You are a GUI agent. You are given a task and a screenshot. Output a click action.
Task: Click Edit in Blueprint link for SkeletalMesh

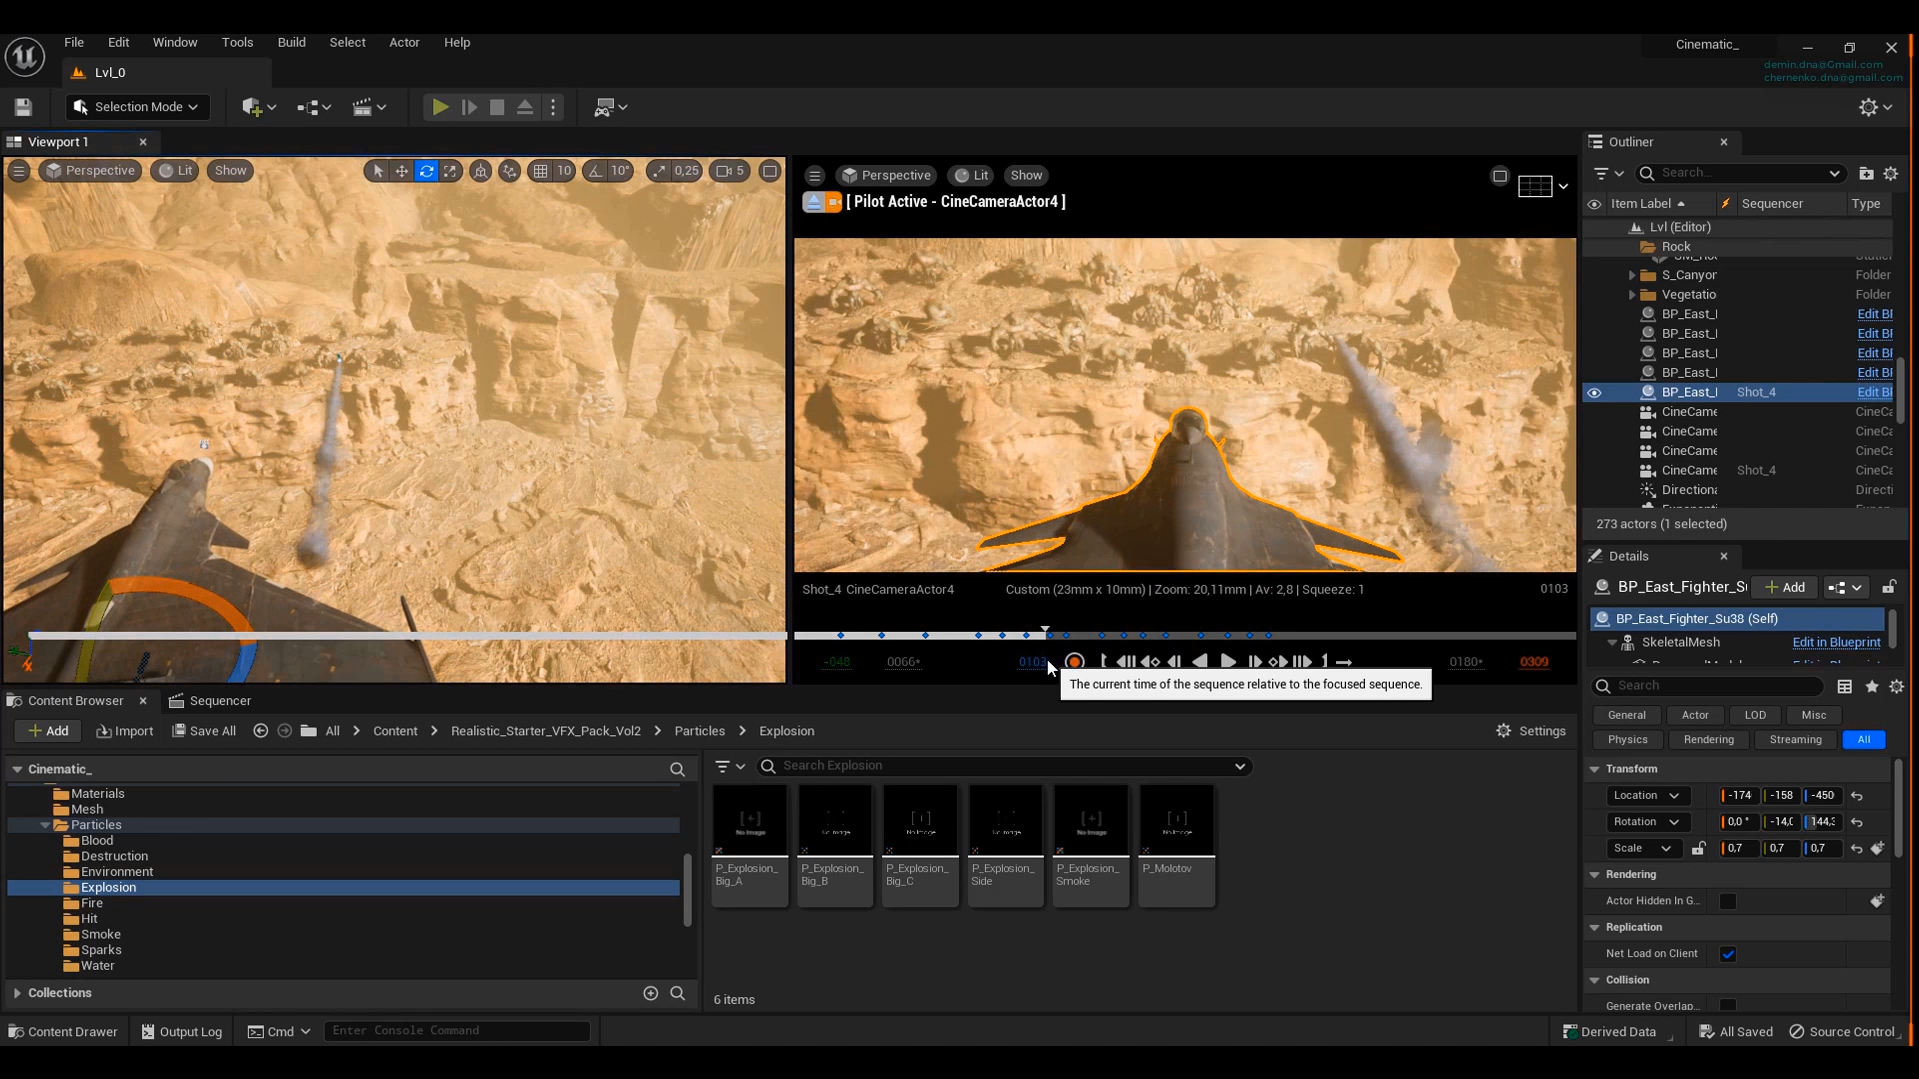1835,642
